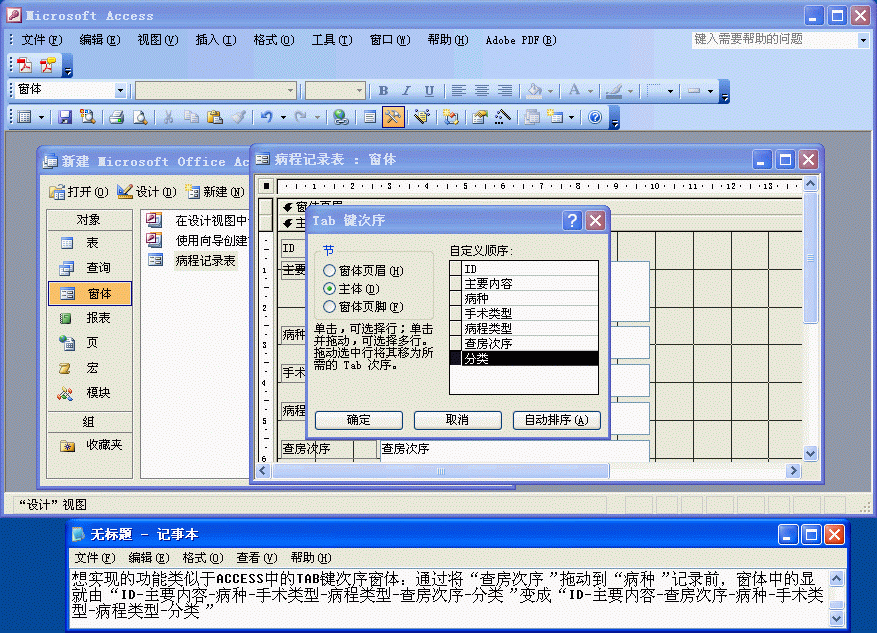877x633 pixels.
Task: Open the 文件 menu in Access
Action: [x=41, y=40]
